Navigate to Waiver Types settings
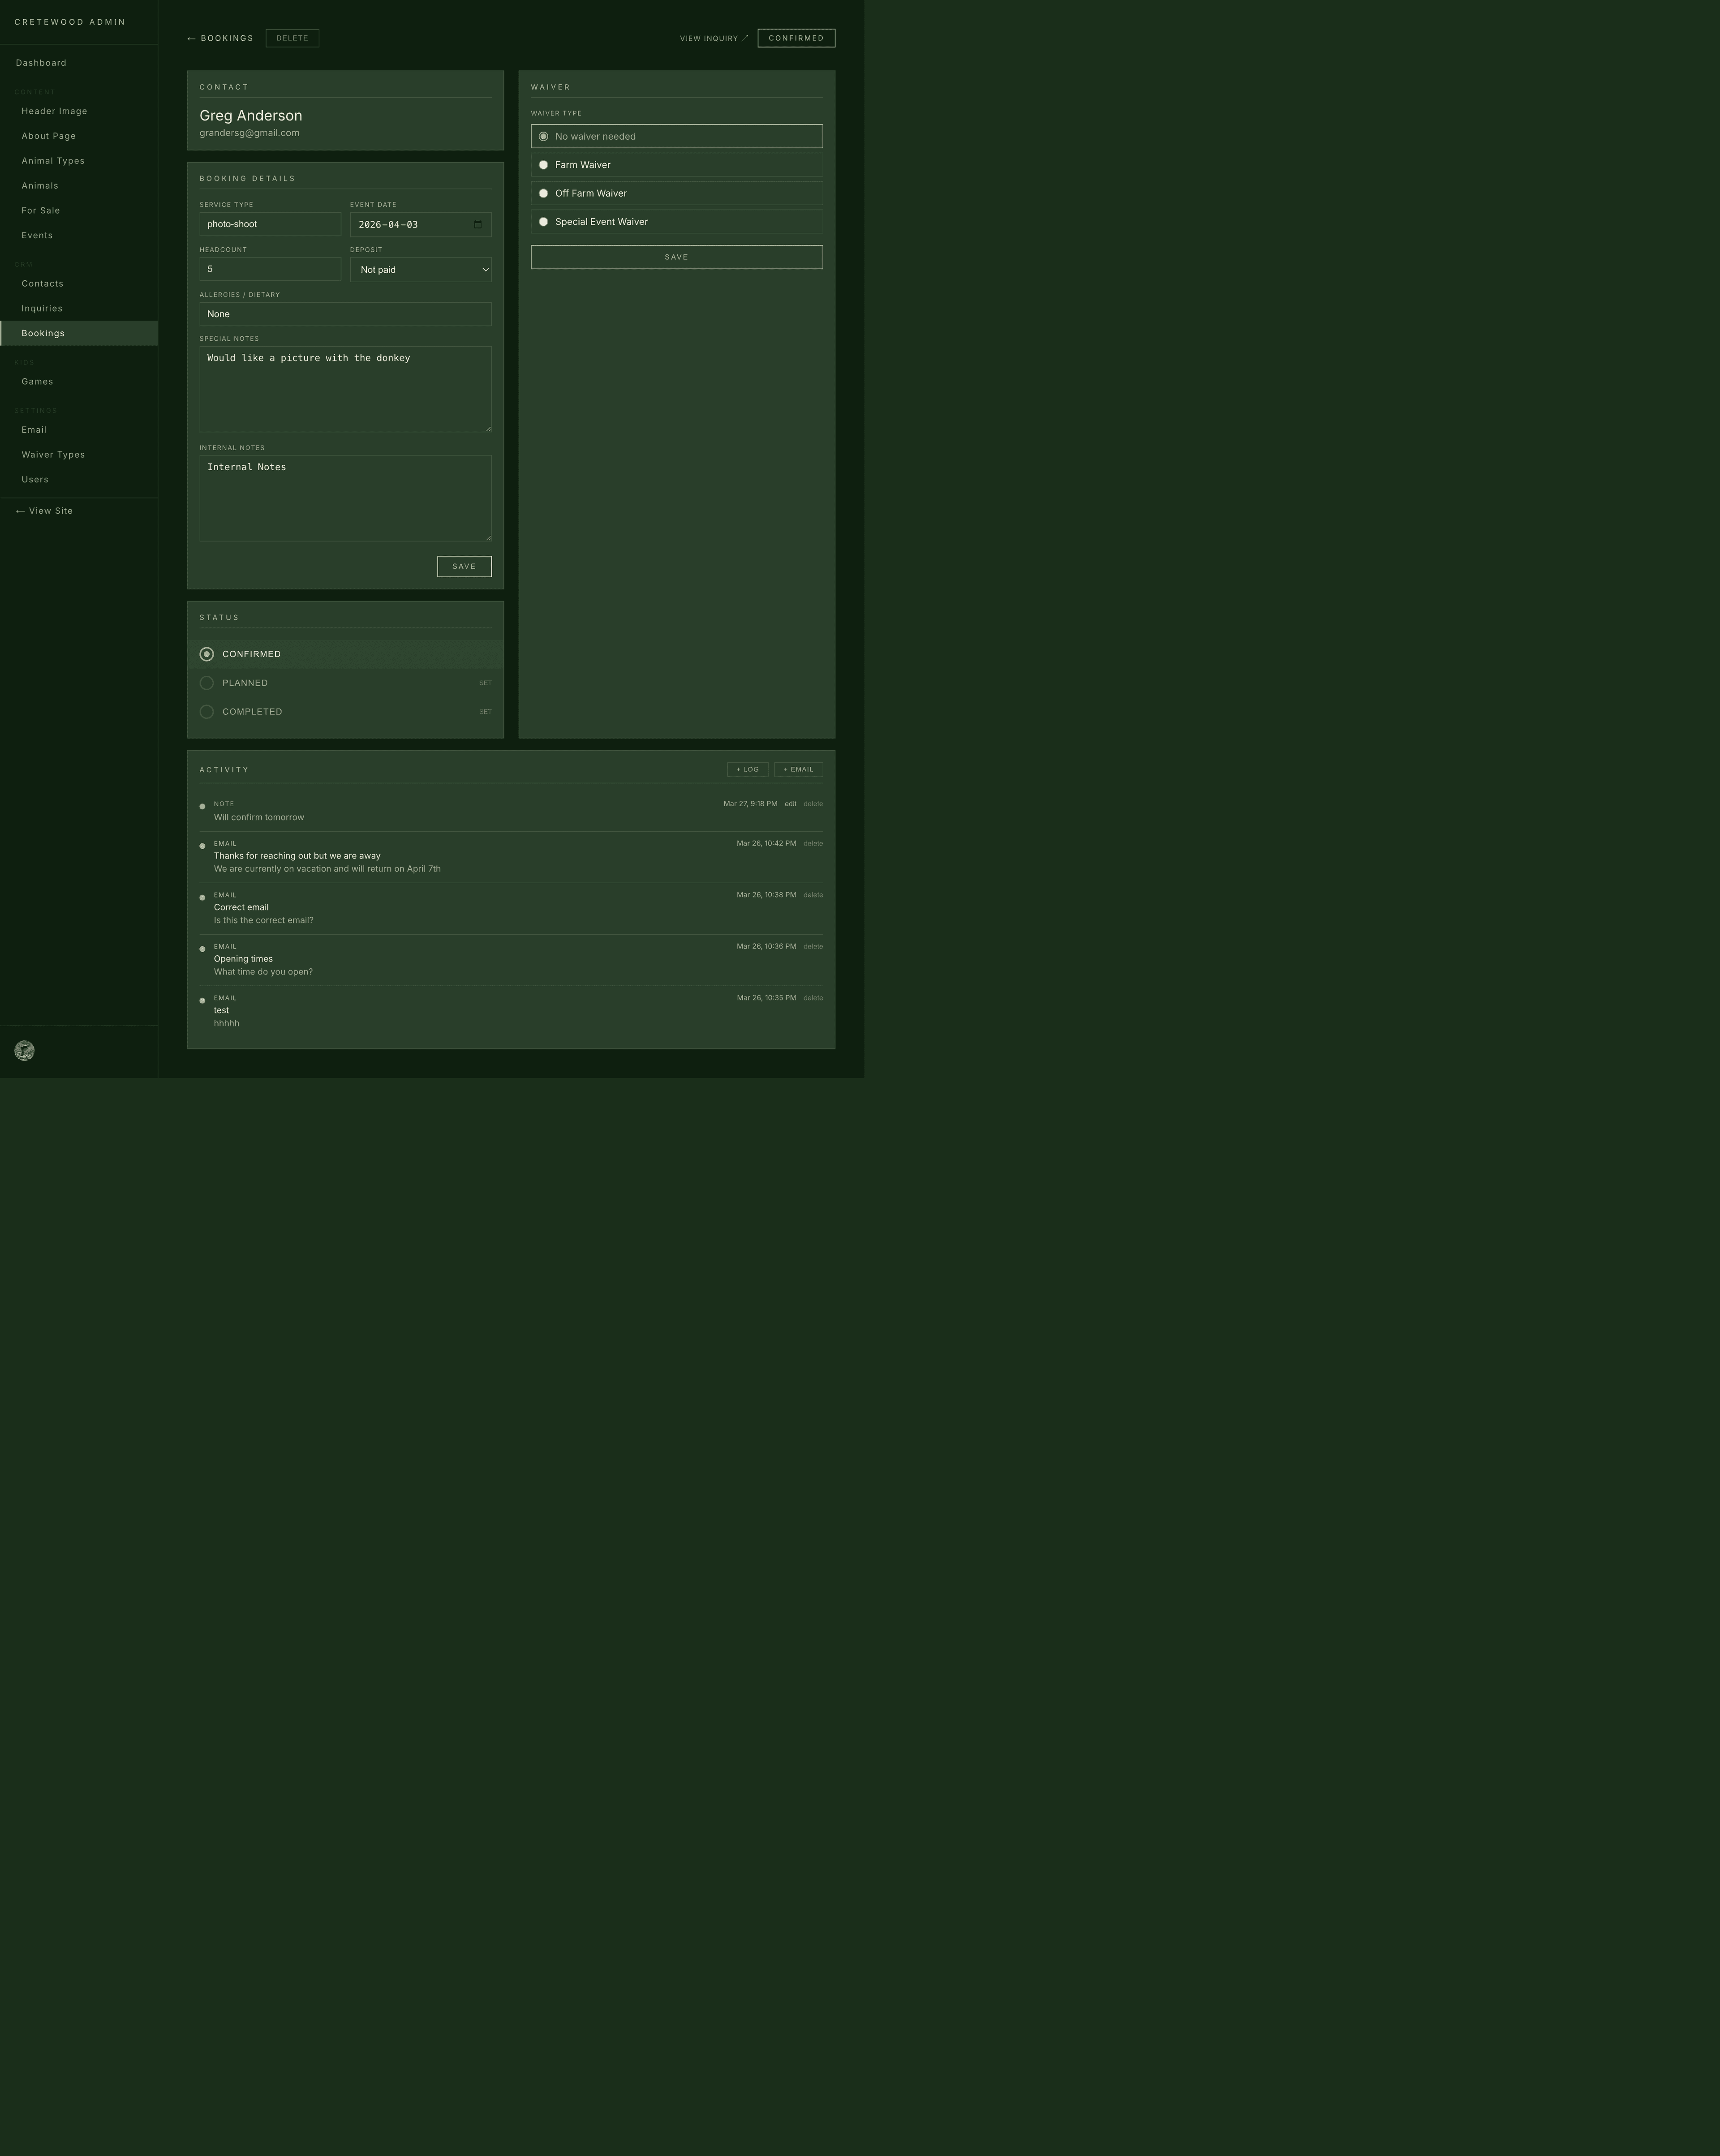This screenshot has width=1720, height=2156. click(53, 454)
